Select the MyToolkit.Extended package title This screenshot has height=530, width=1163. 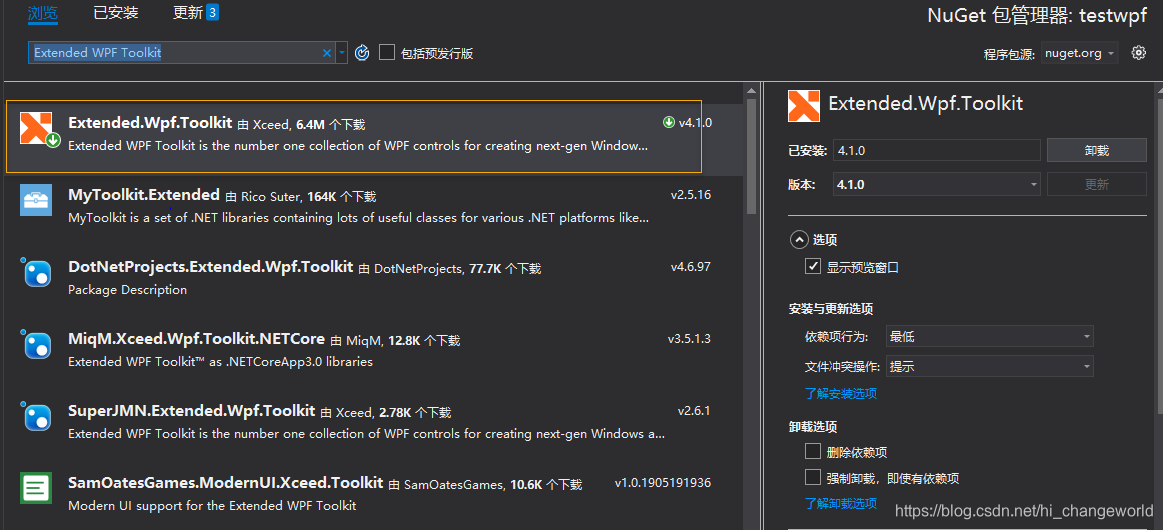tap(144, 195)
